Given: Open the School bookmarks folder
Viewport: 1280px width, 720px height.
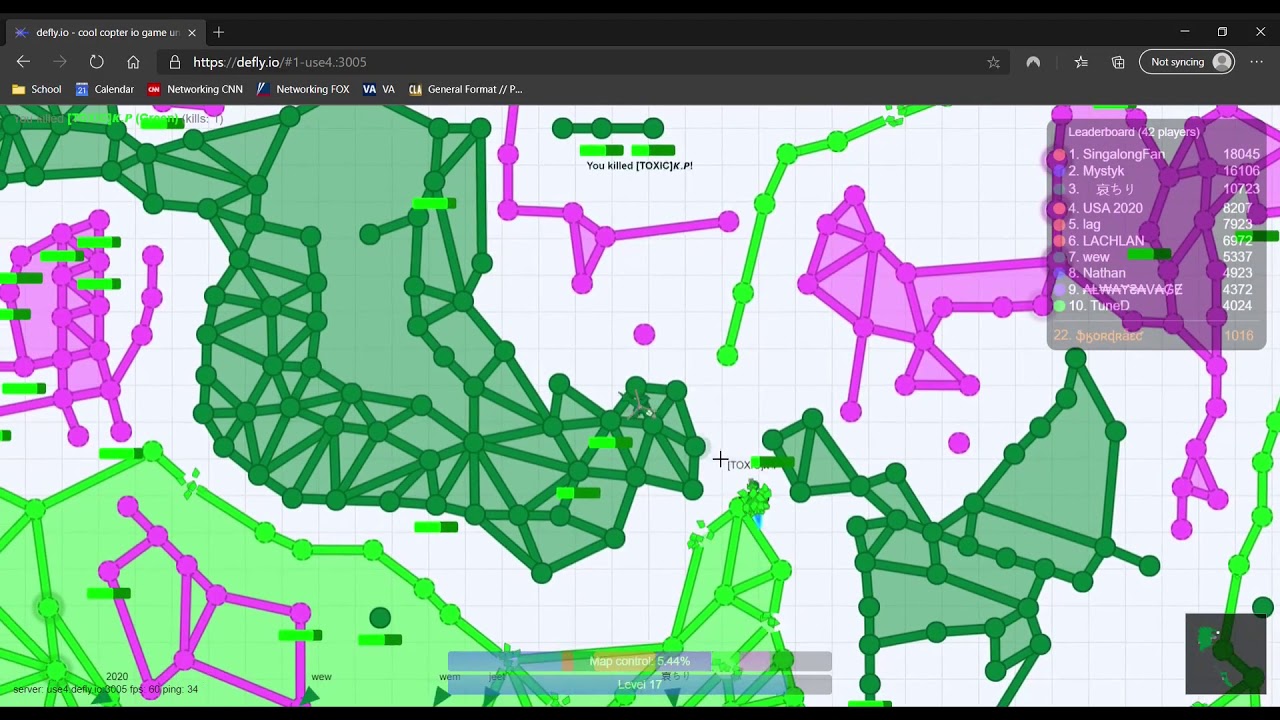Looking at the screenshot, I should pyautogui.click(x=37, y=89).
